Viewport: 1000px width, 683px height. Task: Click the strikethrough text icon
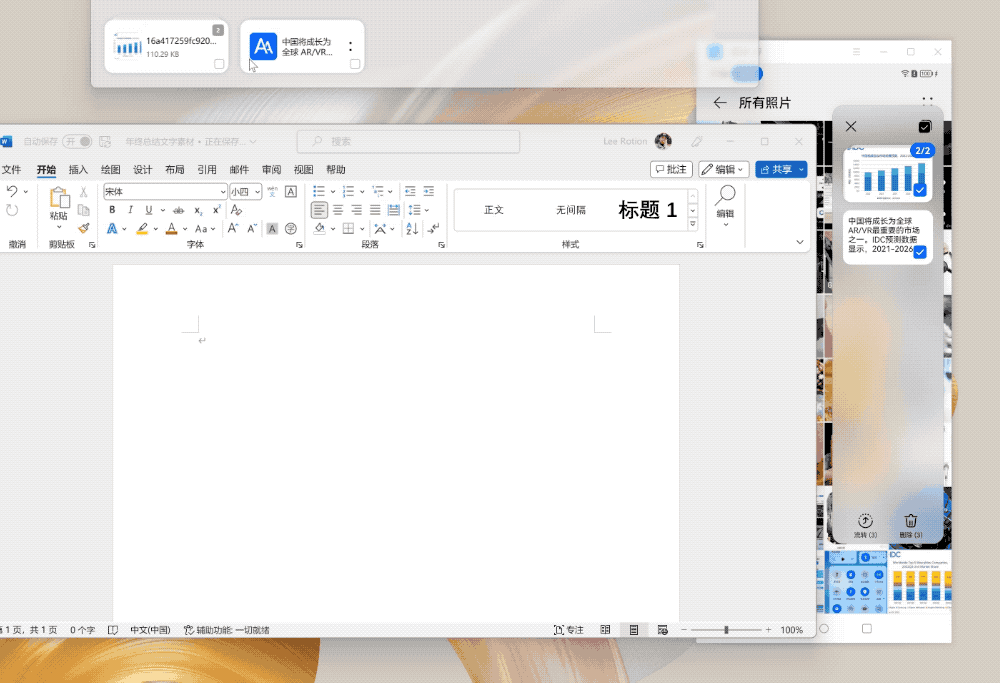tap(179, 210)
